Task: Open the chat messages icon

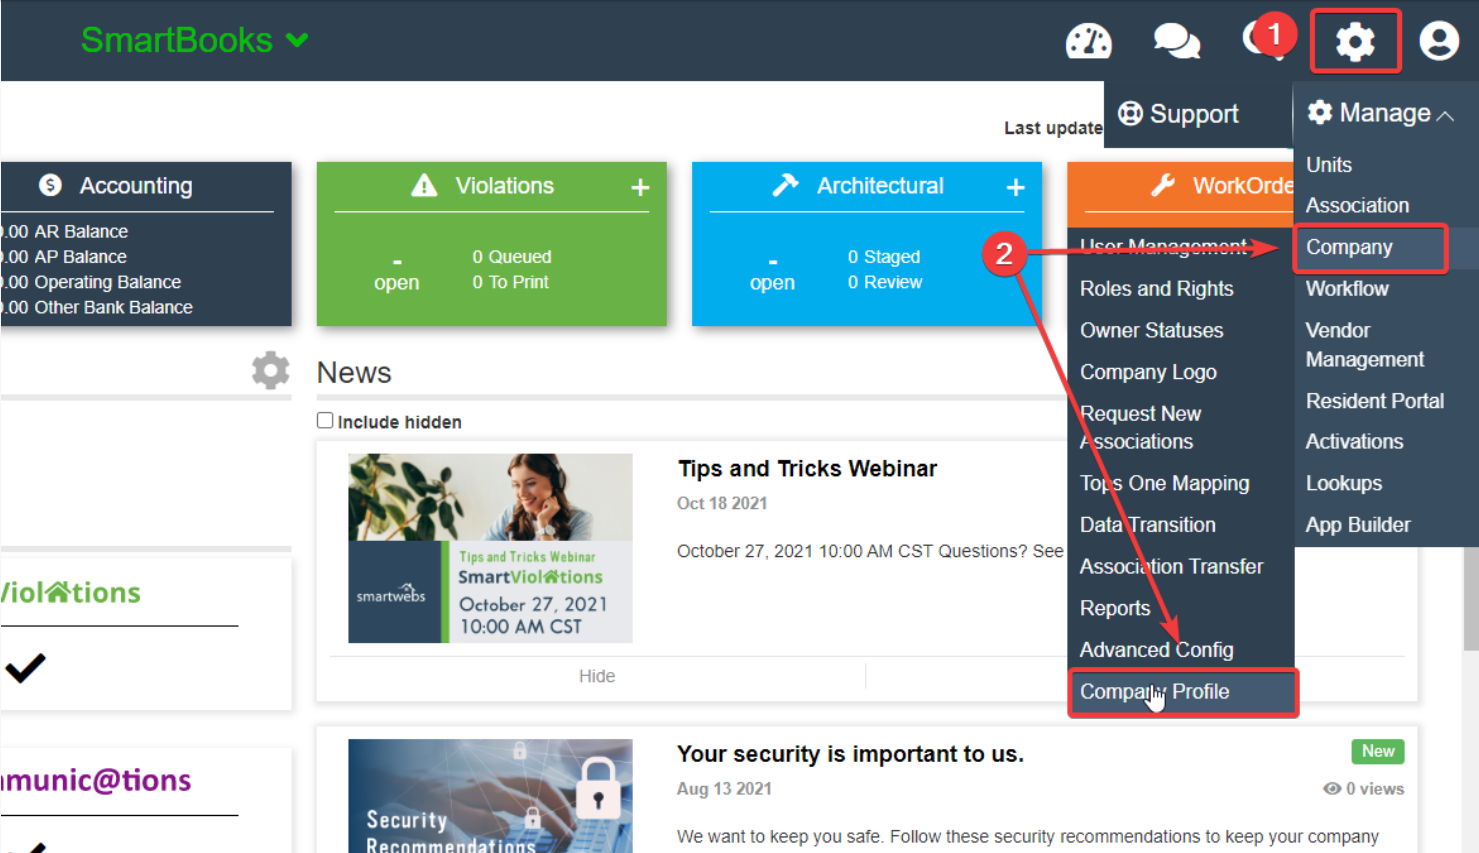Action: pyautogui.click(x=1176, y=41)
